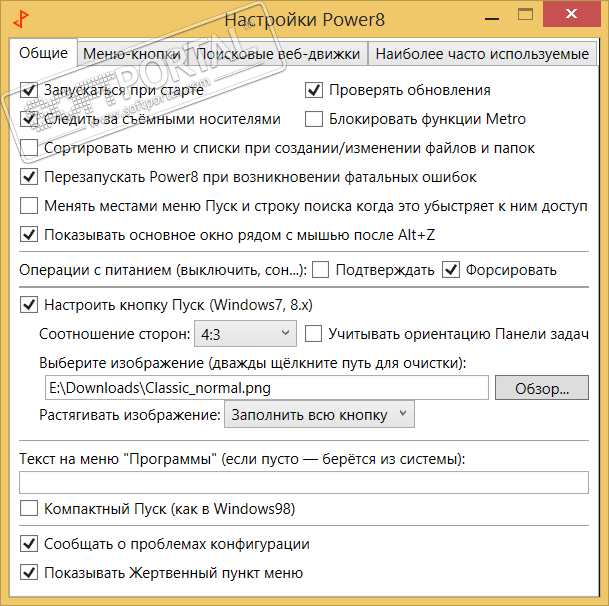Click the Программы menu text input field
The image size is (609, 606).
click(304, 482)
